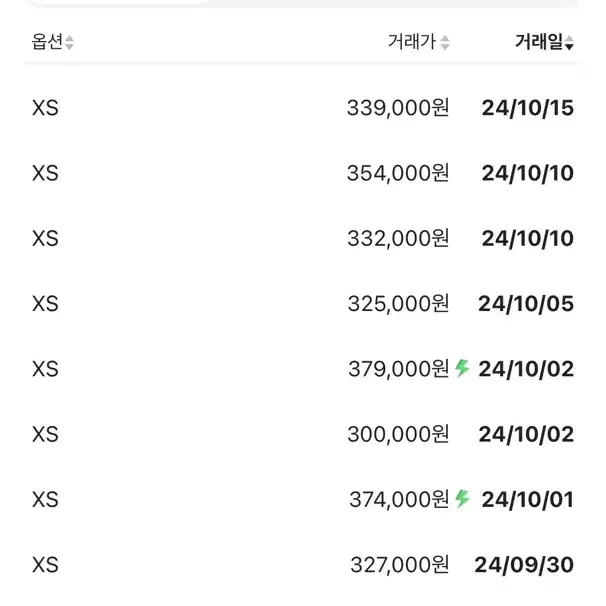Select the 24/10/01 transaction date

pyautogui.click(x=528, y=500)
